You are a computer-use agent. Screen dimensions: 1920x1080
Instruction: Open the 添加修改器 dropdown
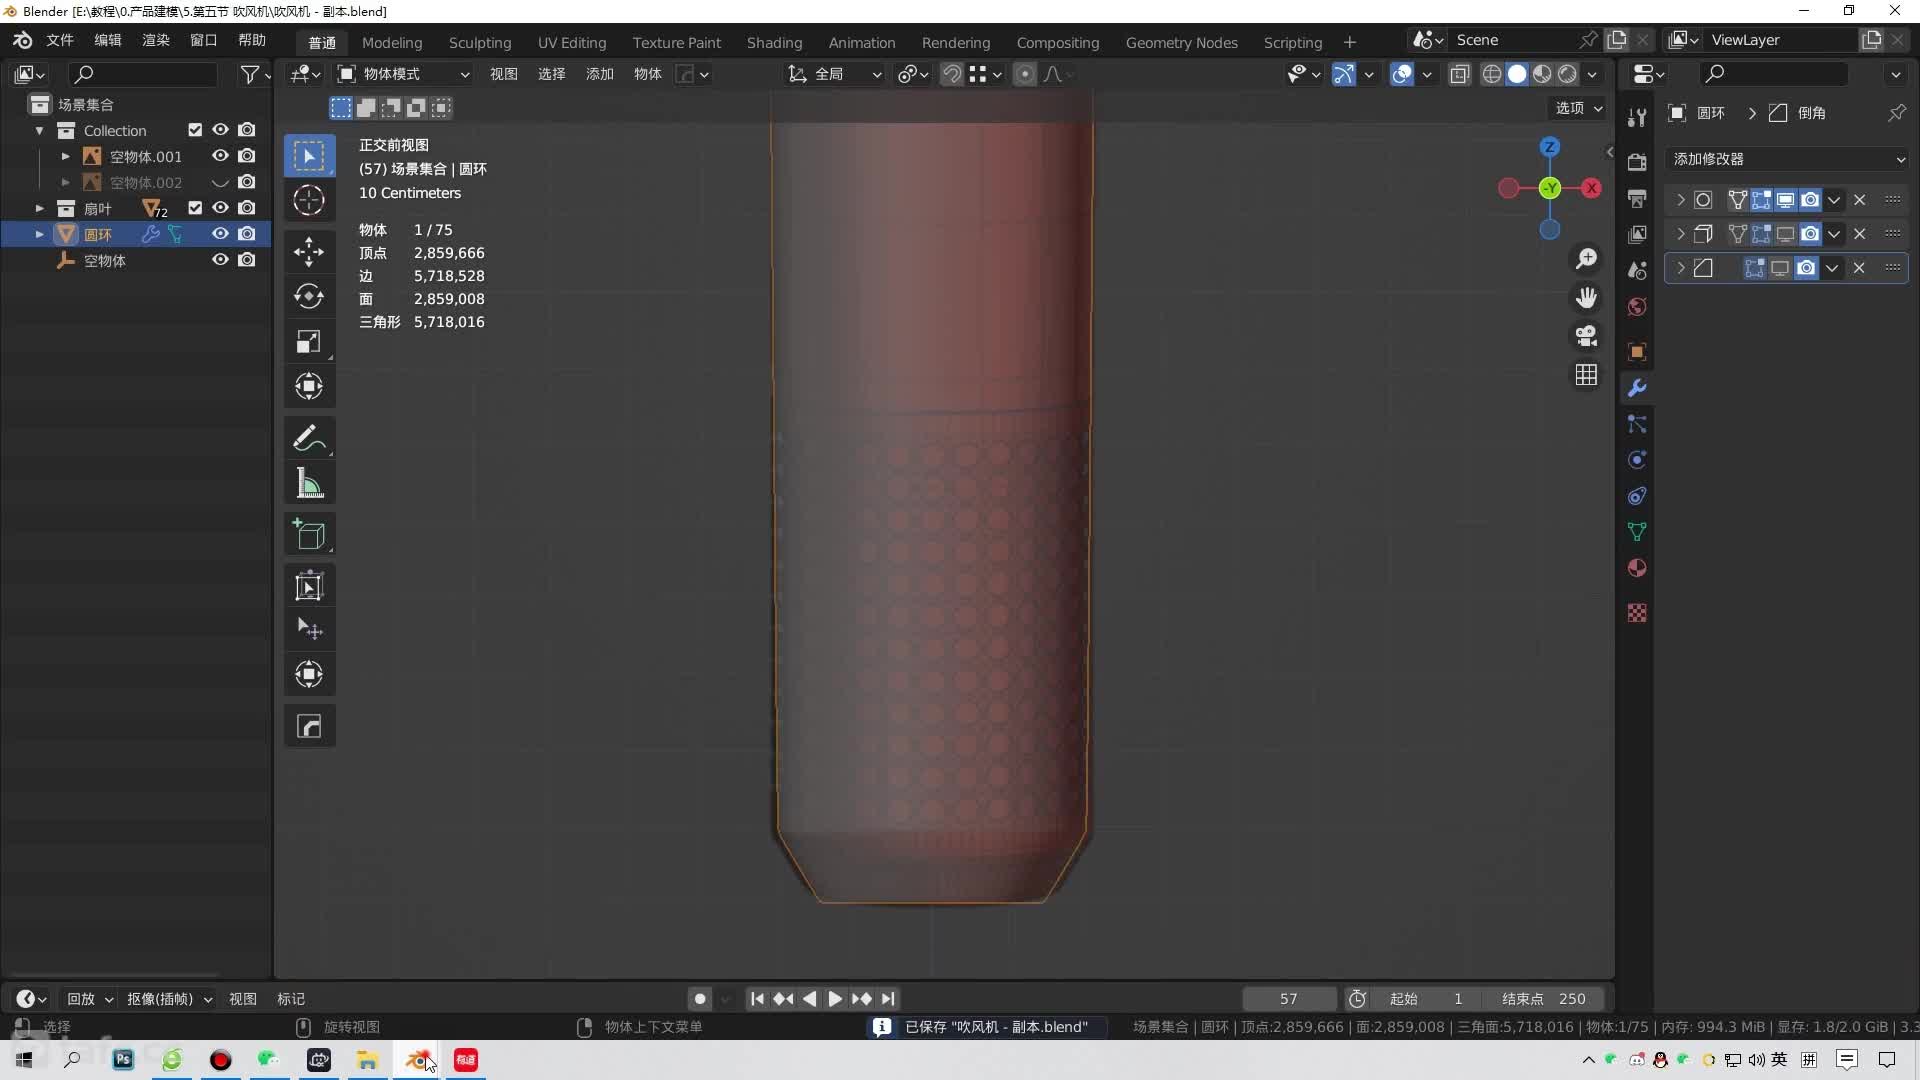[1787, 159]
